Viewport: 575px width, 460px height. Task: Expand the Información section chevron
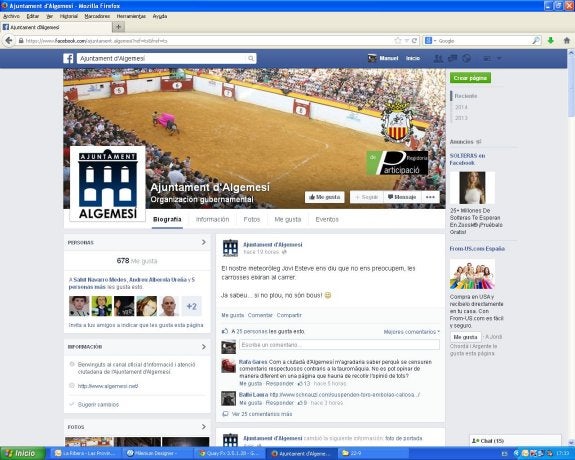click(x=204, y=347)
